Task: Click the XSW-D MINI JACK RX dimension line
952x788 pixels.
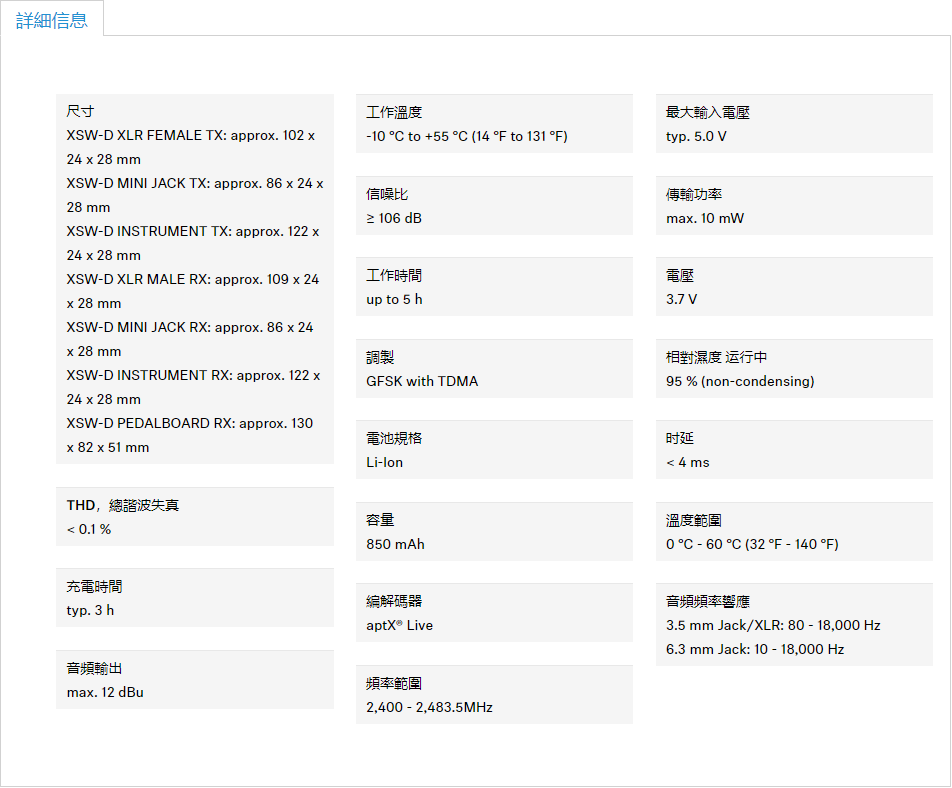Action: 190,339
